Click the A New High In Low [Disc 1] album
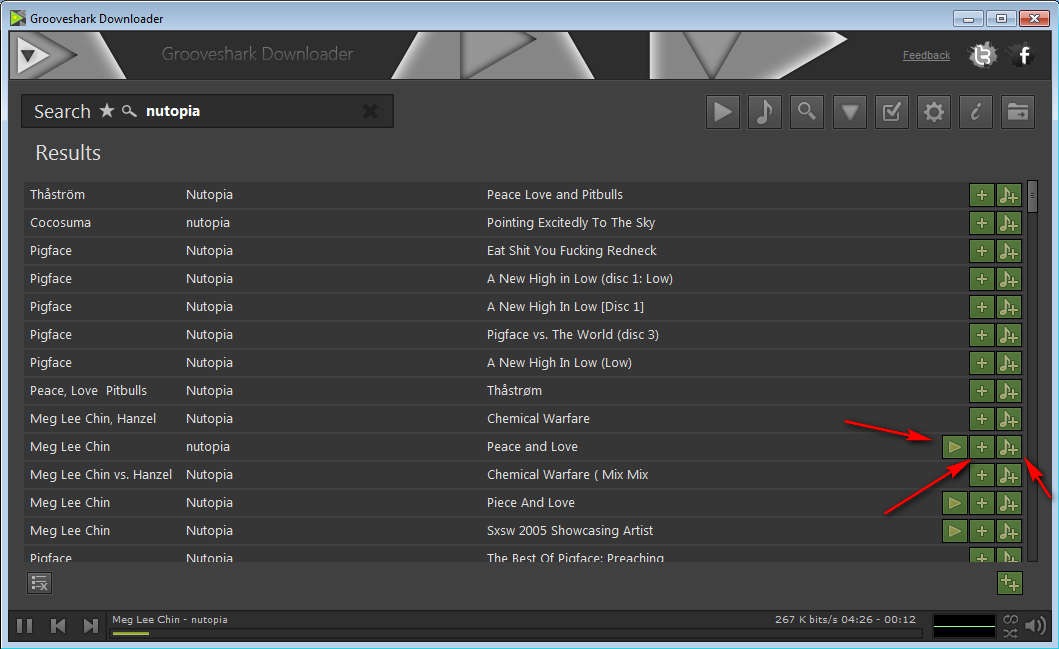 coord(565,307)
